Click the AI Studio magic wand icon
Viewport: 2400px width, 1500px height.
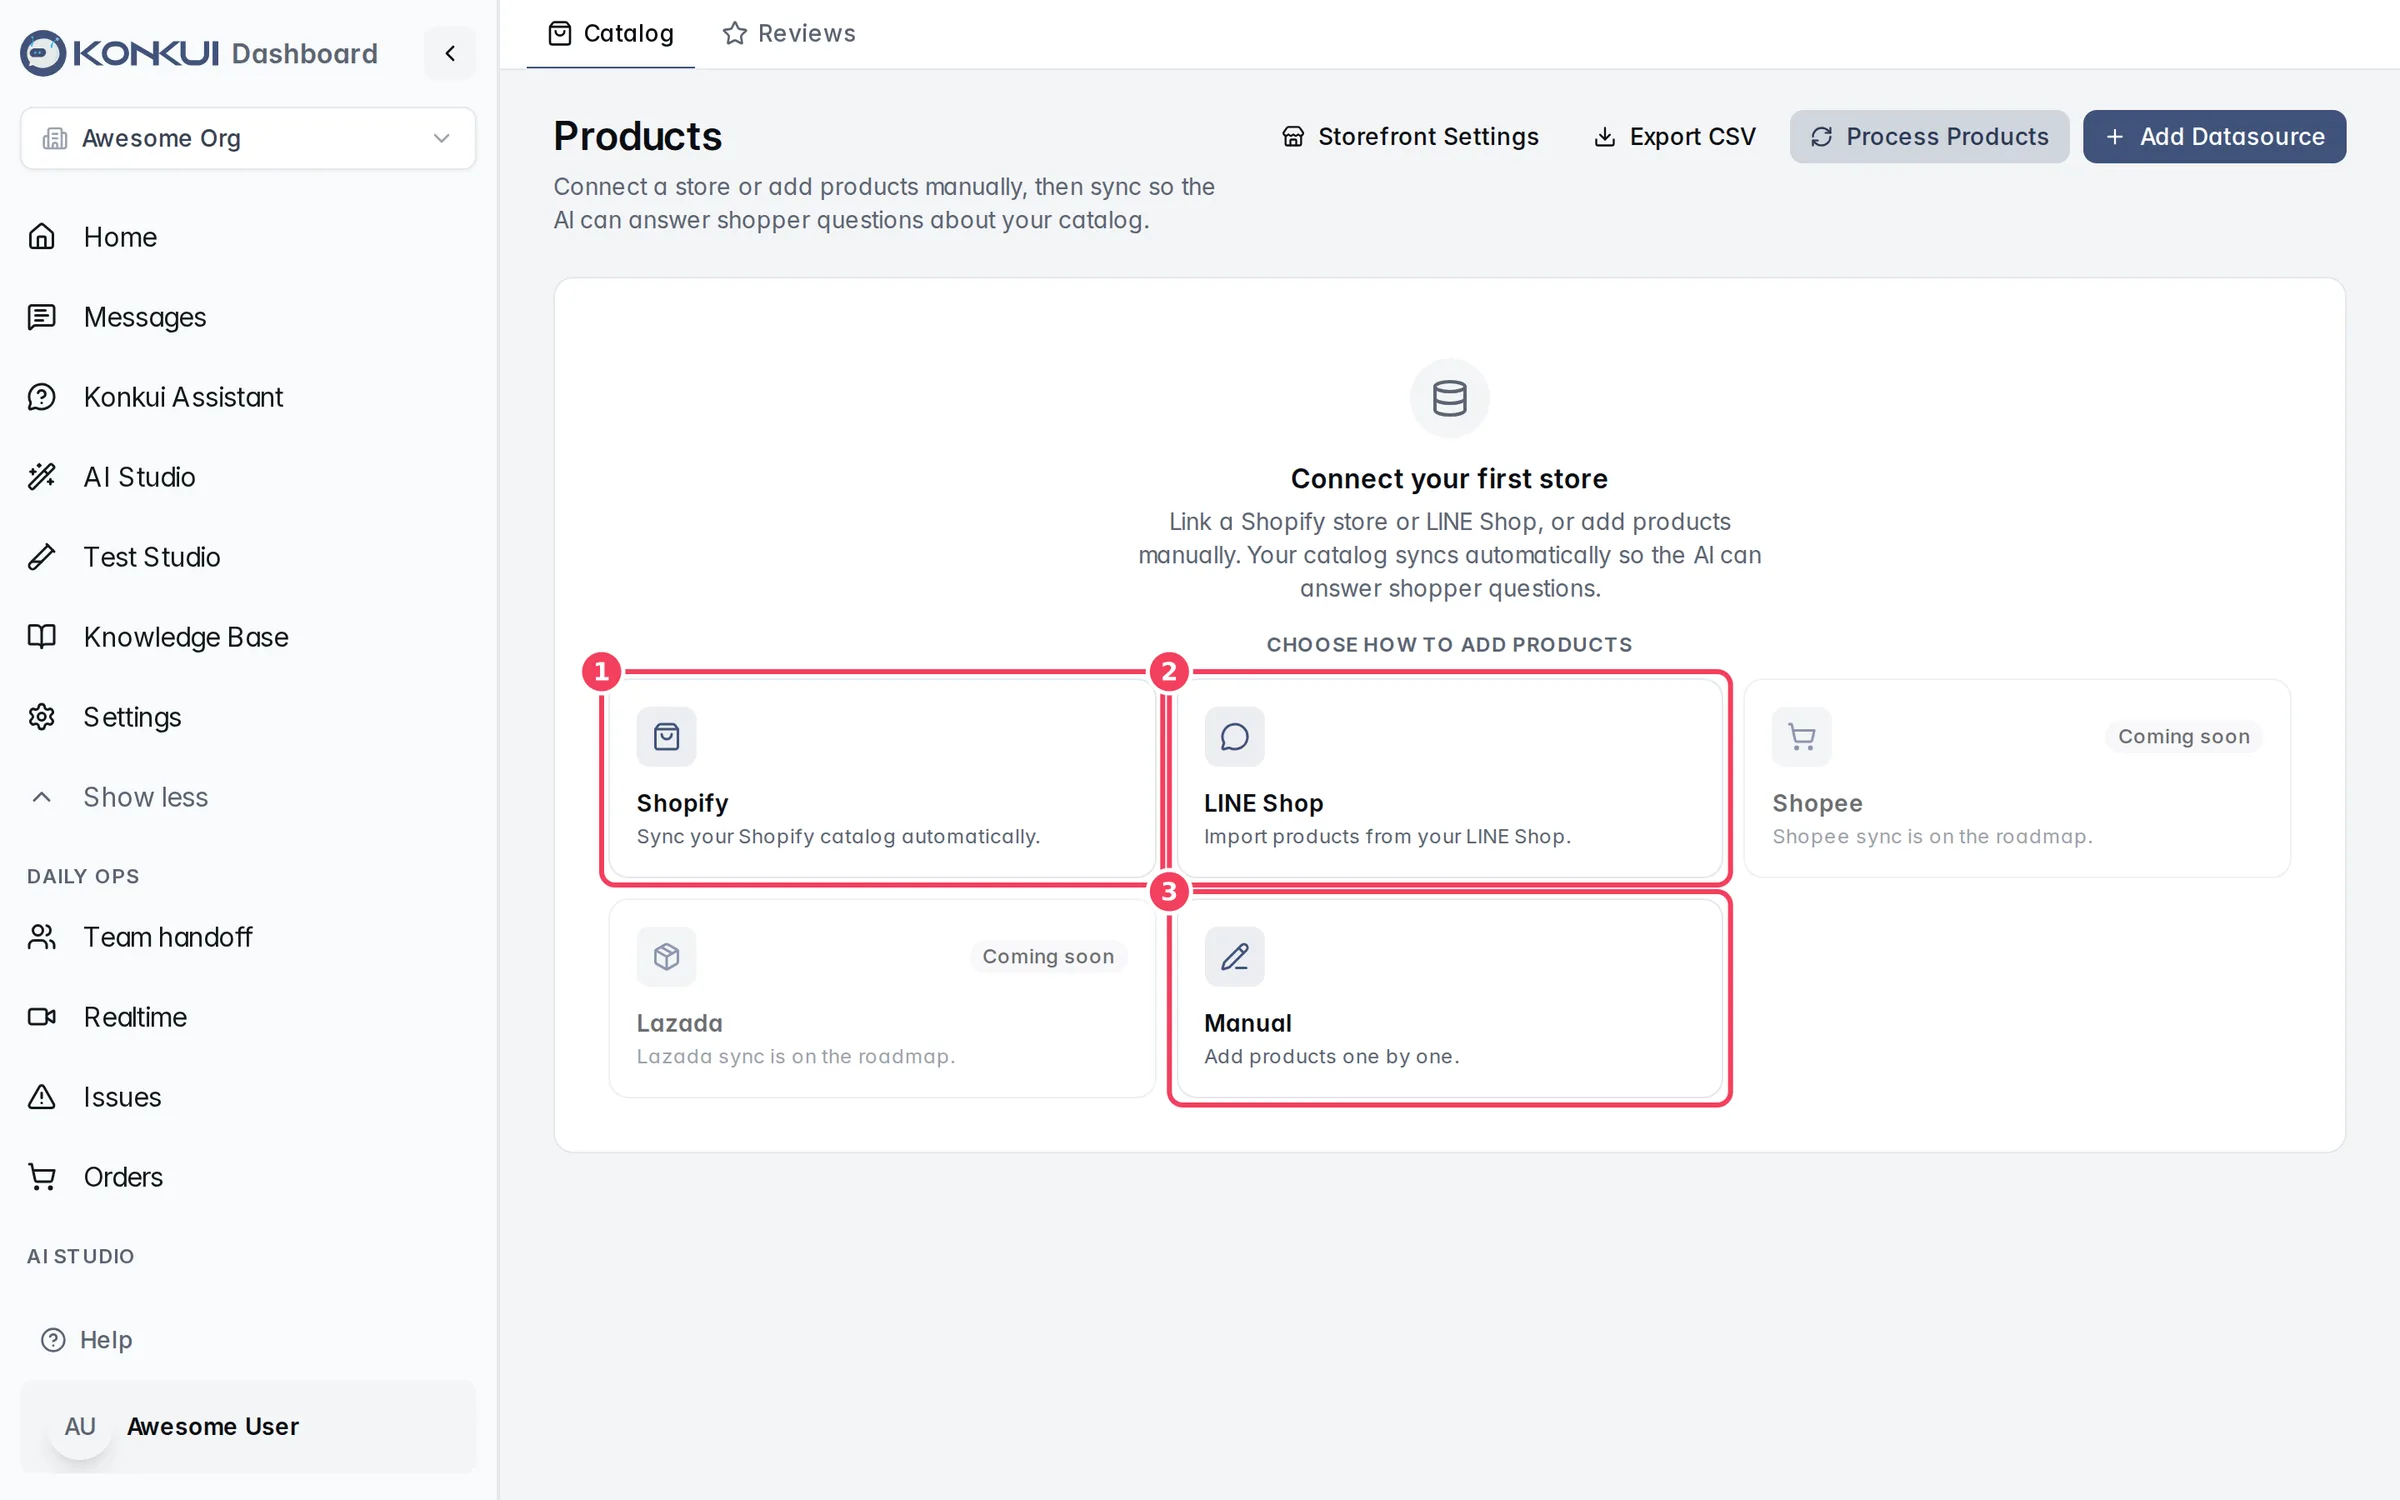tap(42, 477)
